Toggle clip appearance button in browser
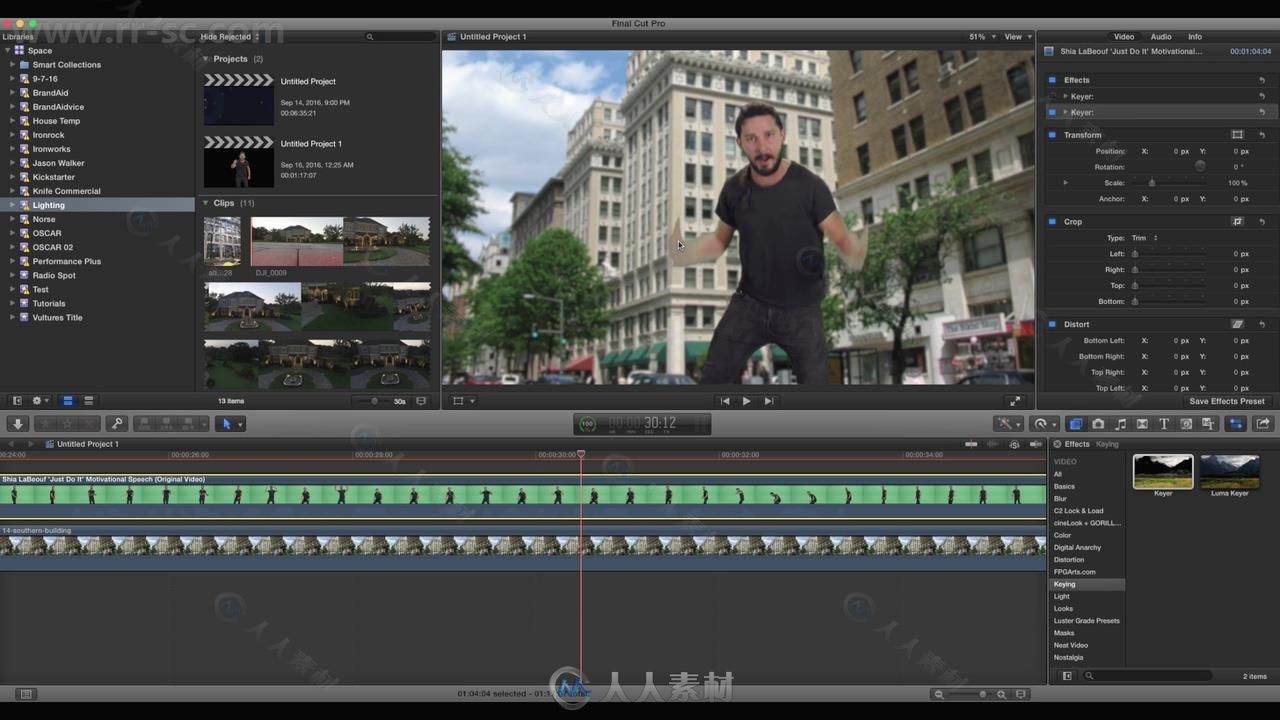Viewport: 1280px width, 720px height. click(421, 401)
